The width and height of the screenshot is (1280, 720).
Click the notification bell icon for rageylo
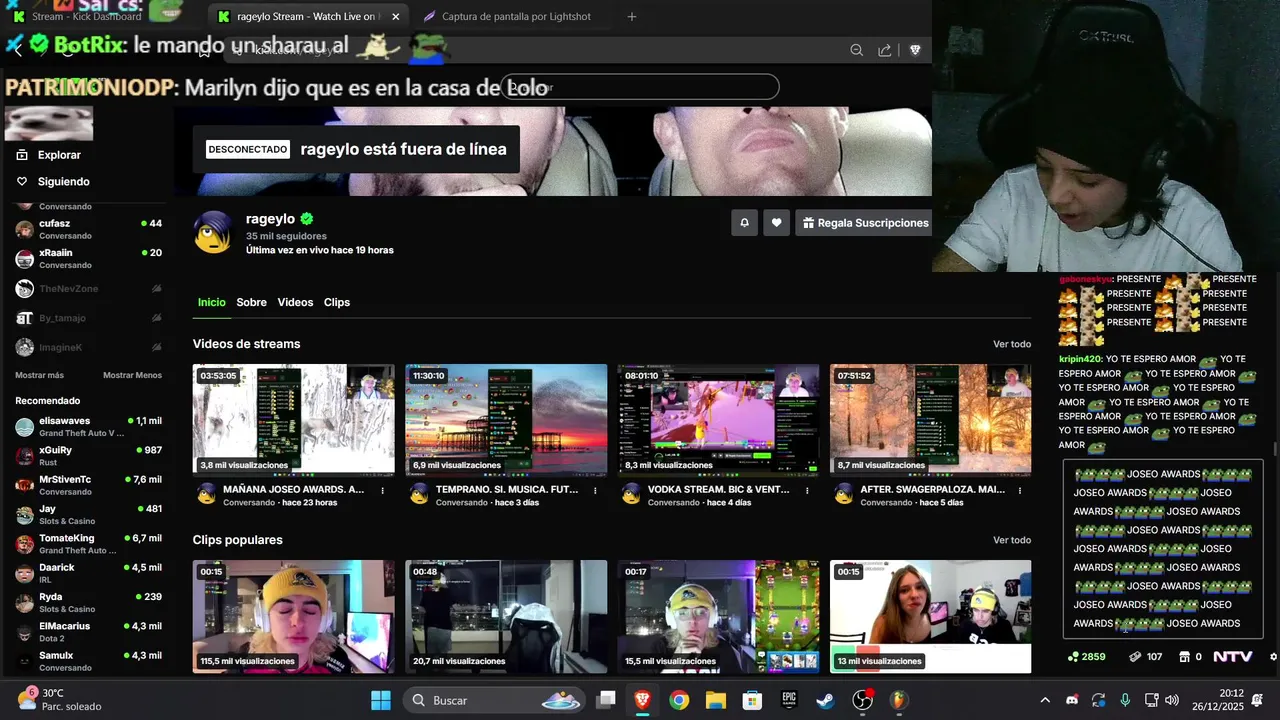pyautogui.click(x=744, y=223)
